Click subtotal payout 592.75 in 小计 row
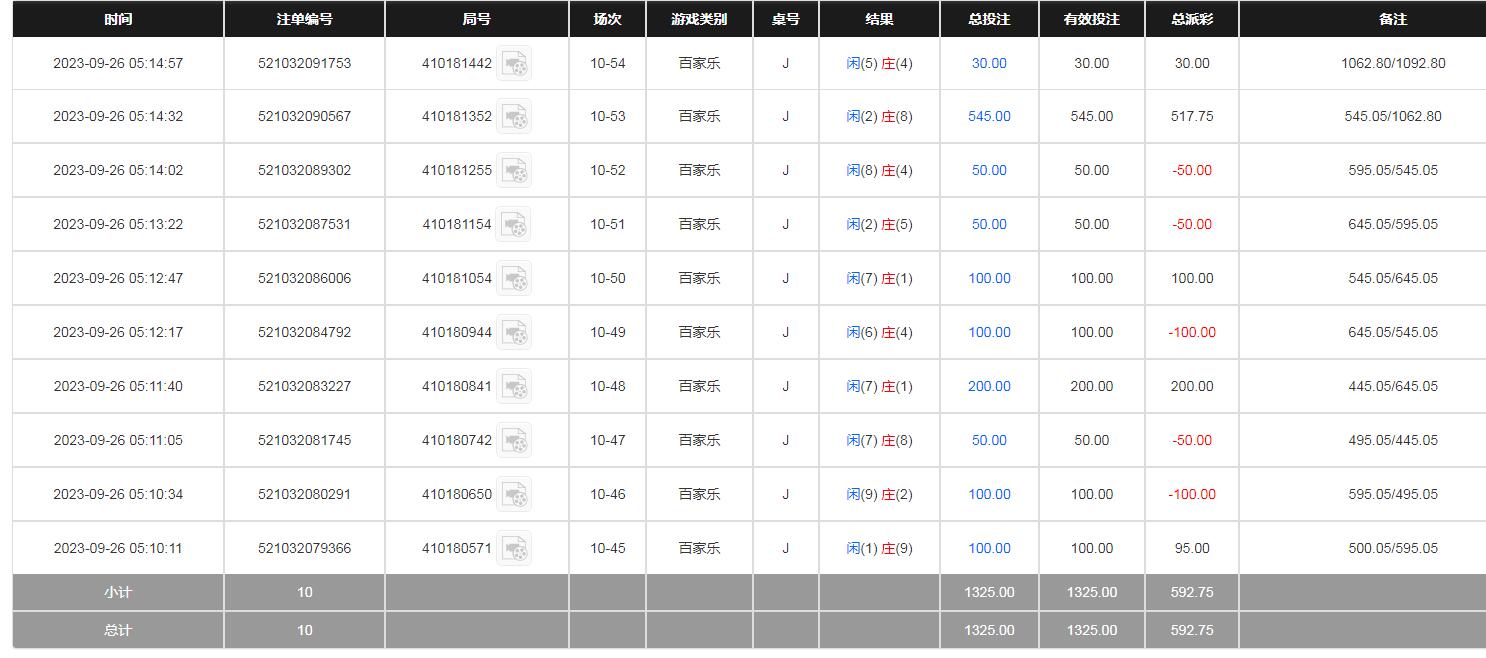This screenshot has width=1486, height=658. pyautogui.click(x=1192, y=592)
